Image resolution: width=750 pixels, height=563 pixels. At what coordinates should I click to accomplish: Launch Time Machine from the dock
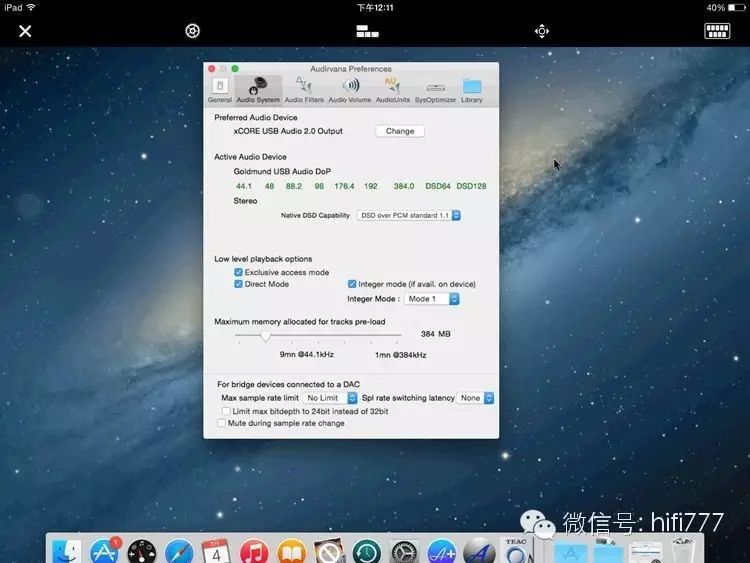(366, 551)
